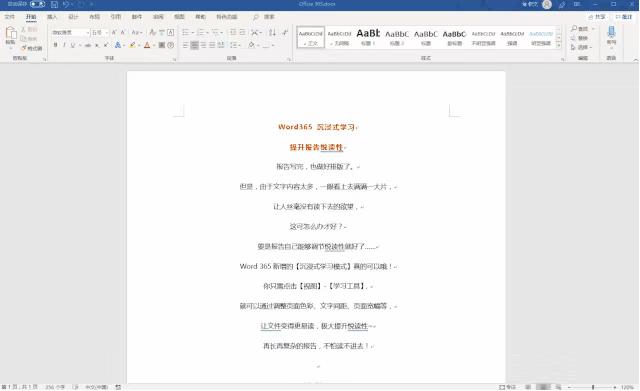Select the Format Painter brush

point(24,48)
